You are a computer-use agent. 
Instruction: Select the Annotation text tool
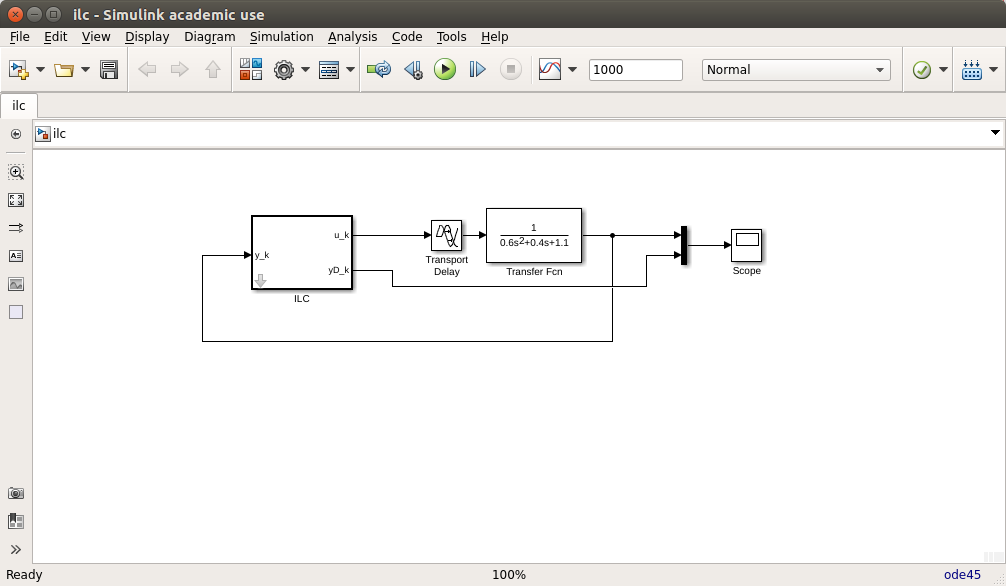point(16,256)
